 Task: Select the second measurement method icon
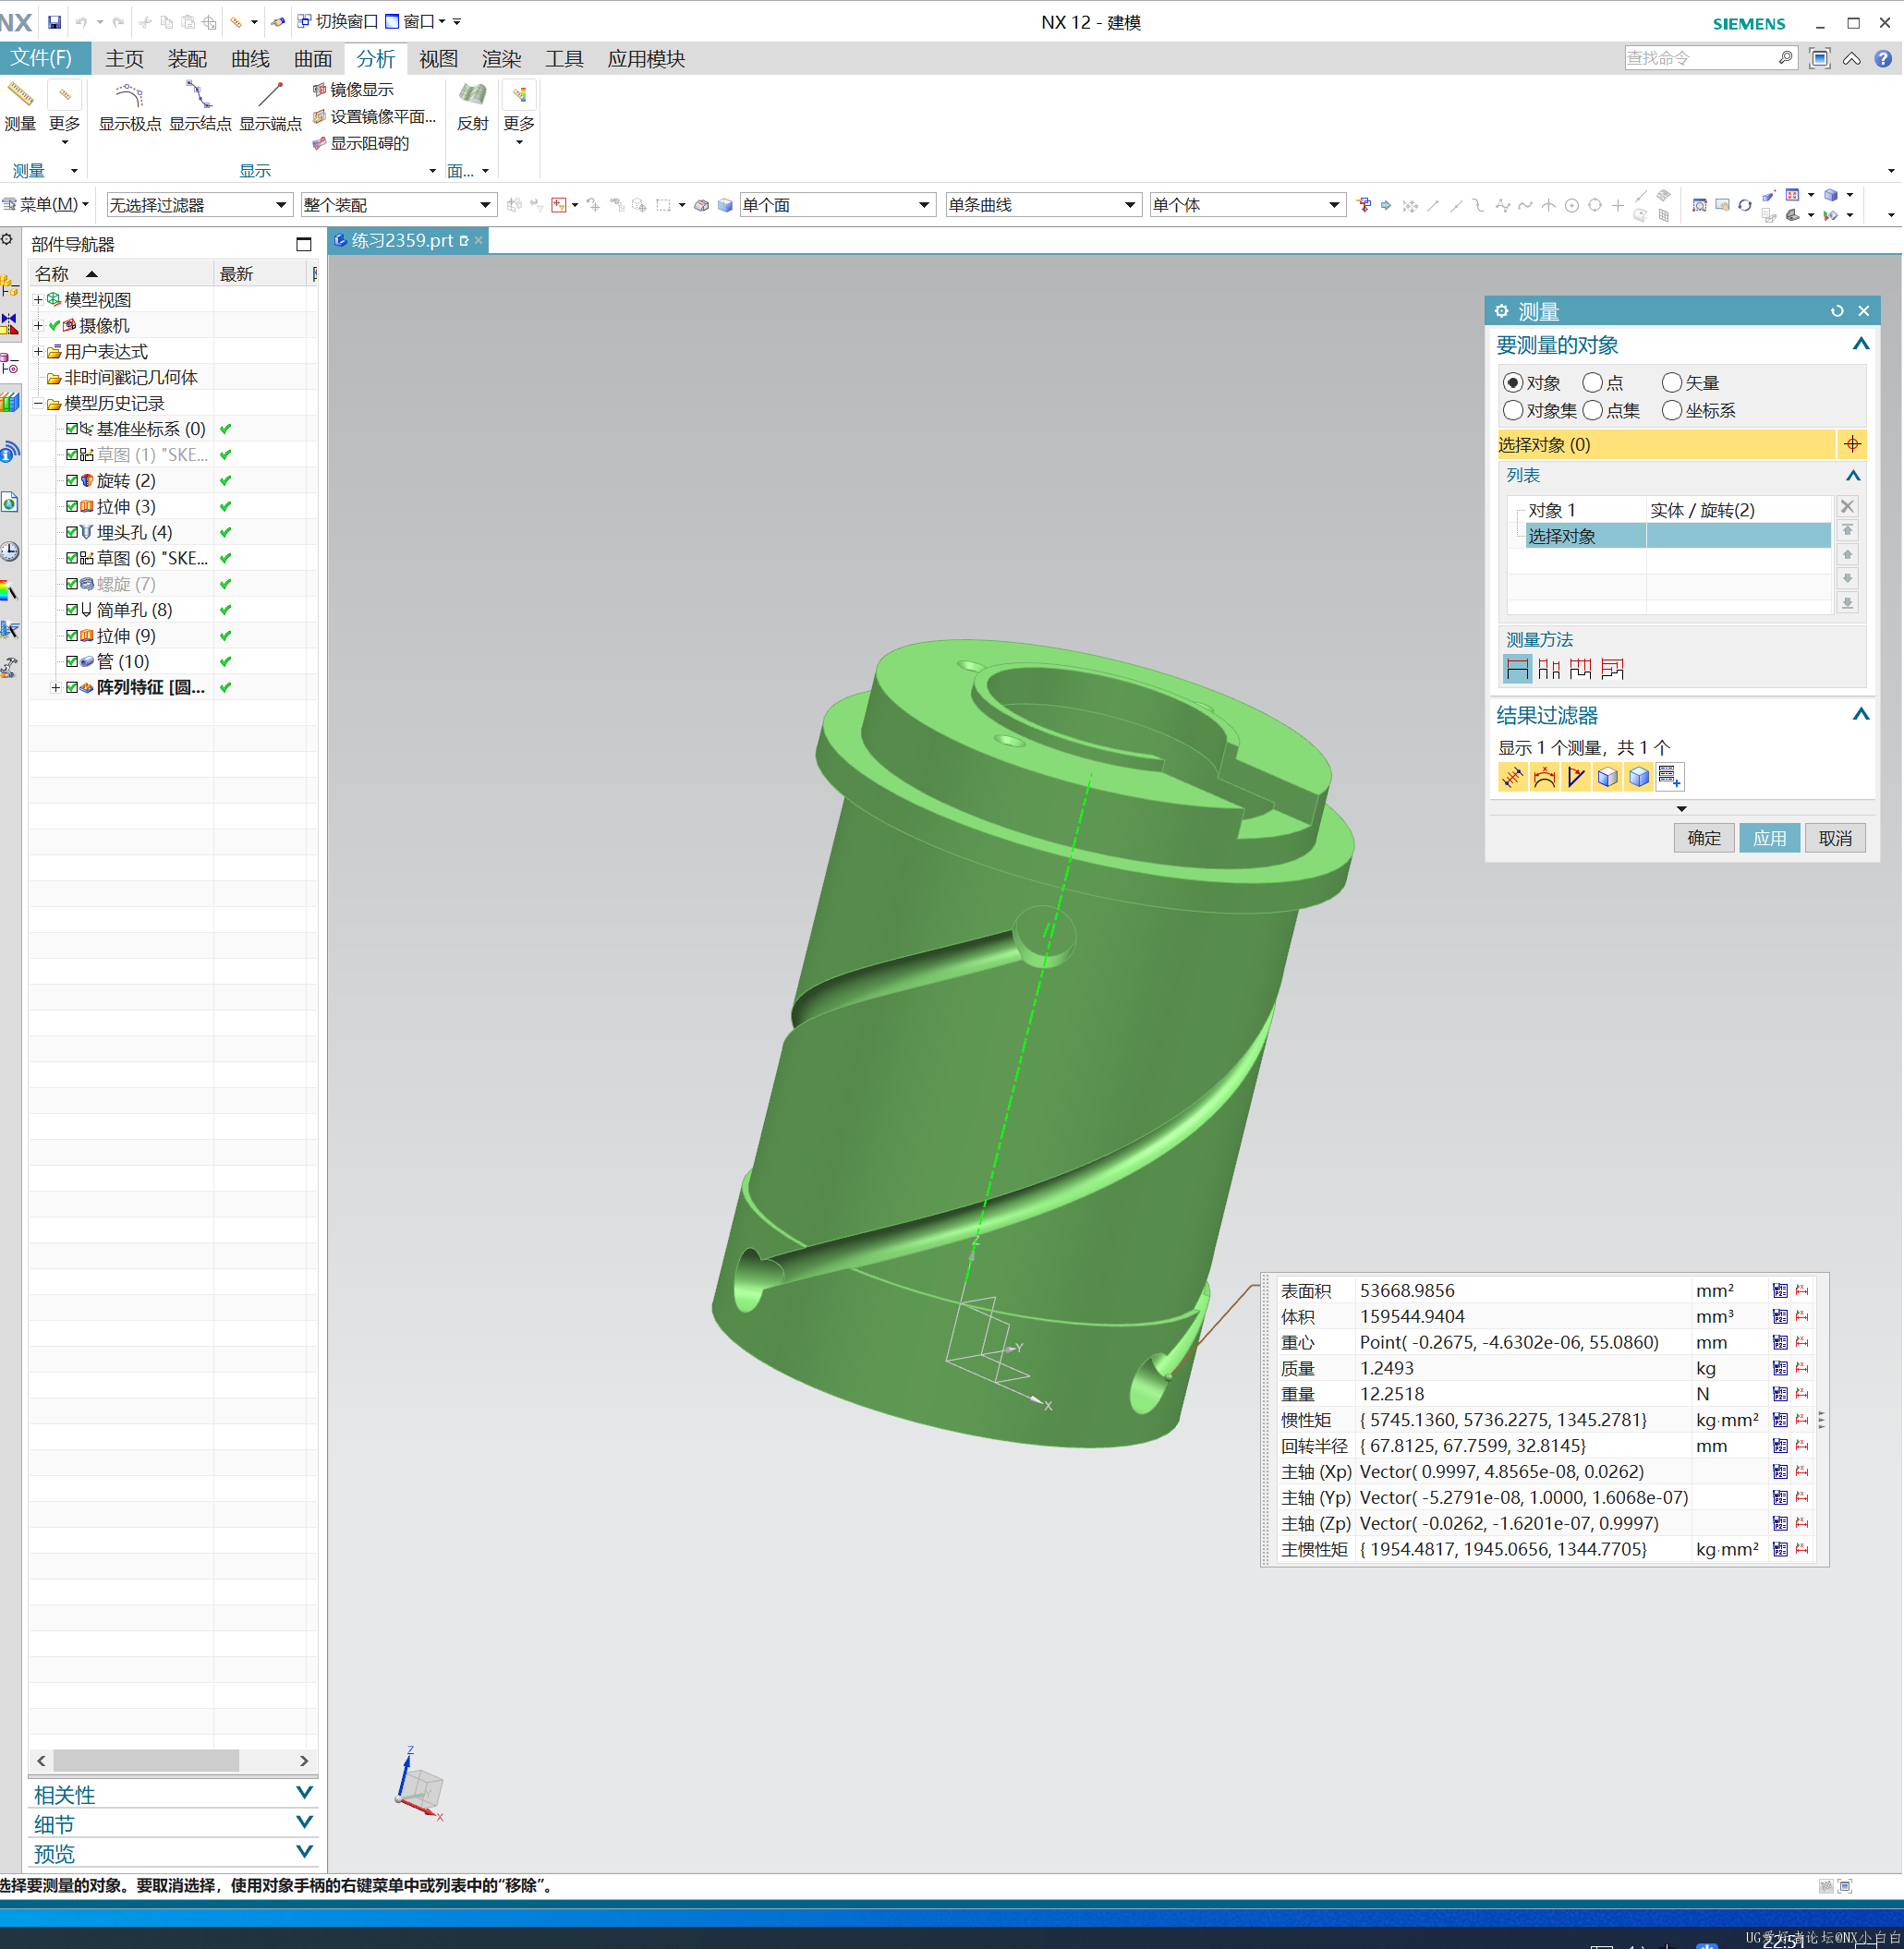click(1549, 669)
